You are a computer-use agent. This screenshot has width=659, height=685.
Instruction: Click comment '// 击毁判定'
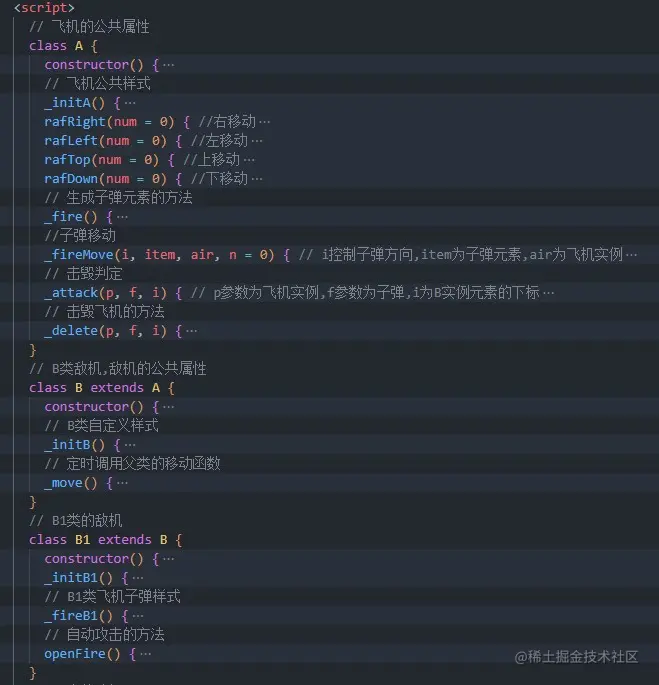(83, 274)
